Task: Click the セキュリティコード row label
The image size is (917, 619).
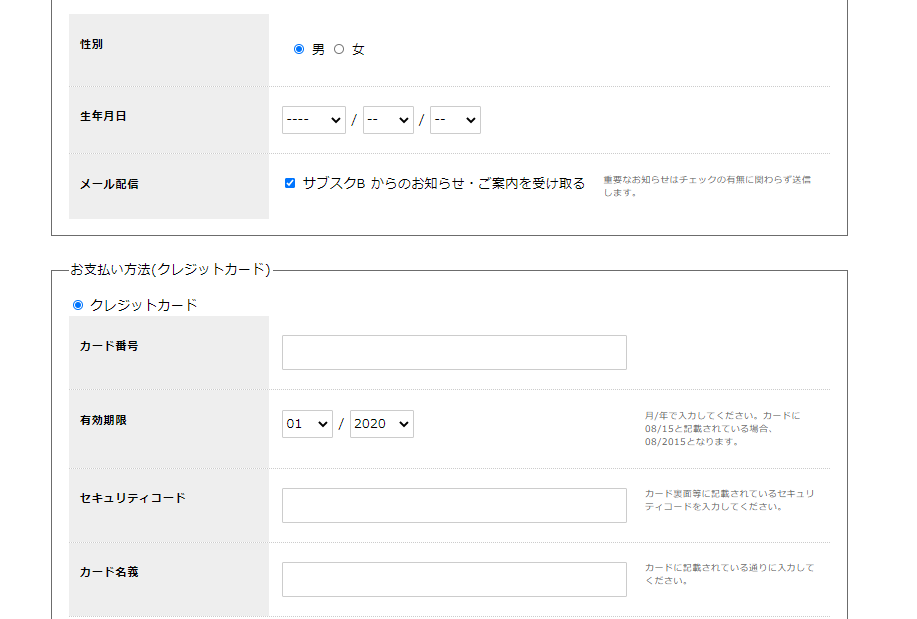Action: [x=133, y=498]
